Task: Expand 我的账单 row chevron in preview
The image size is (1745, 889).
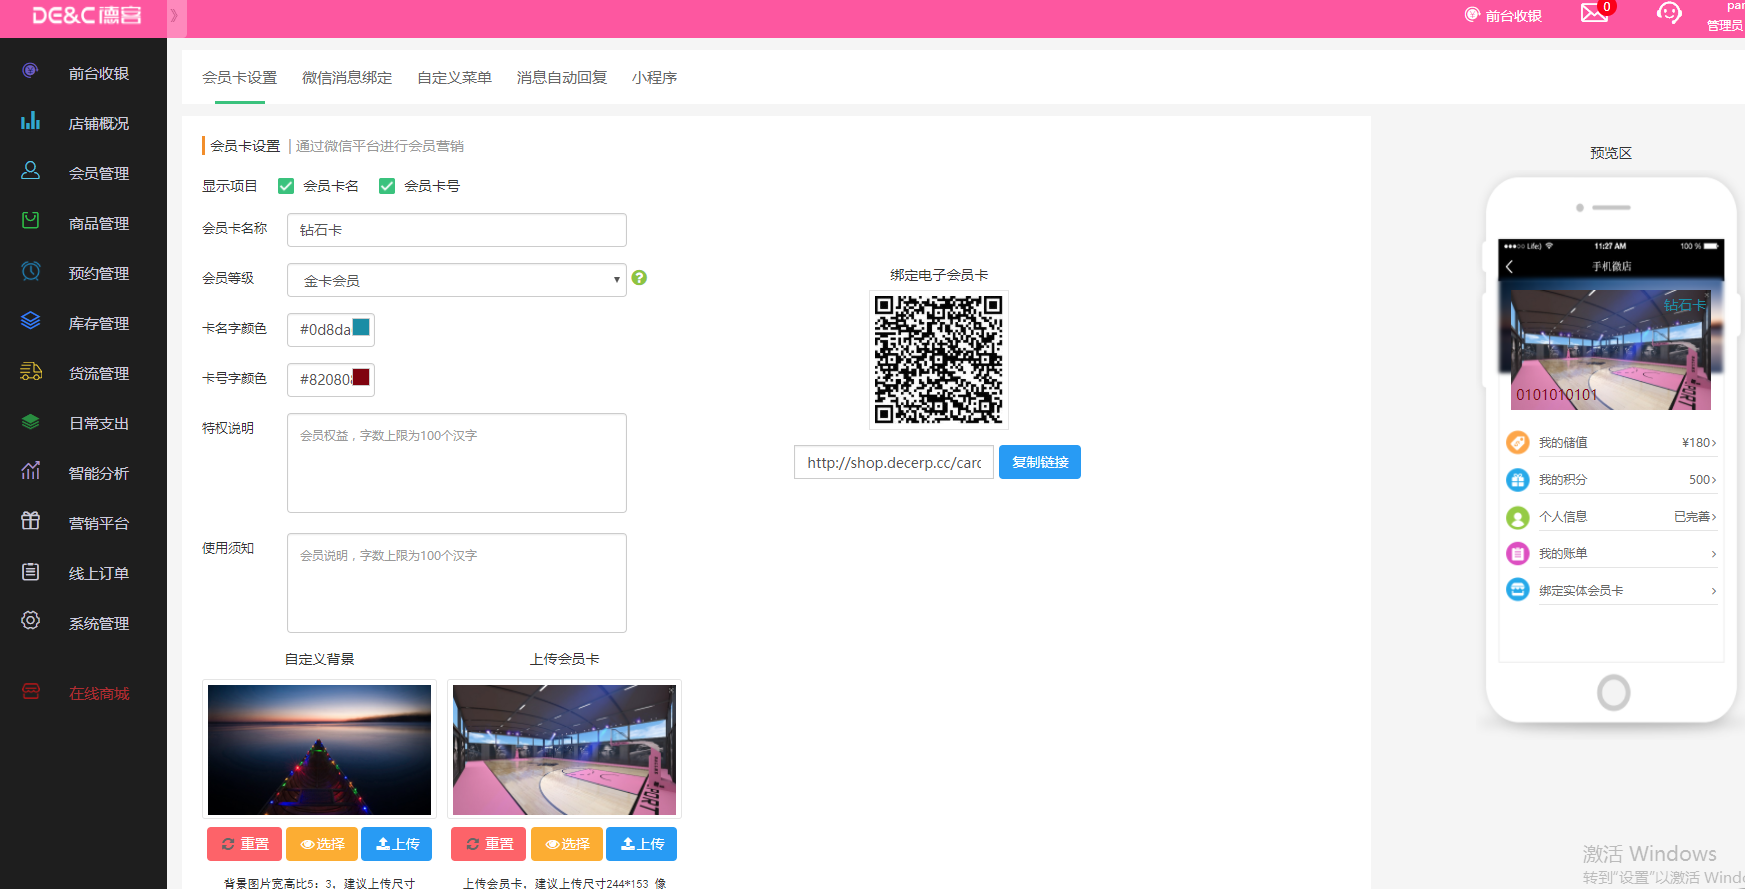Action: [x=1713, y=554]
